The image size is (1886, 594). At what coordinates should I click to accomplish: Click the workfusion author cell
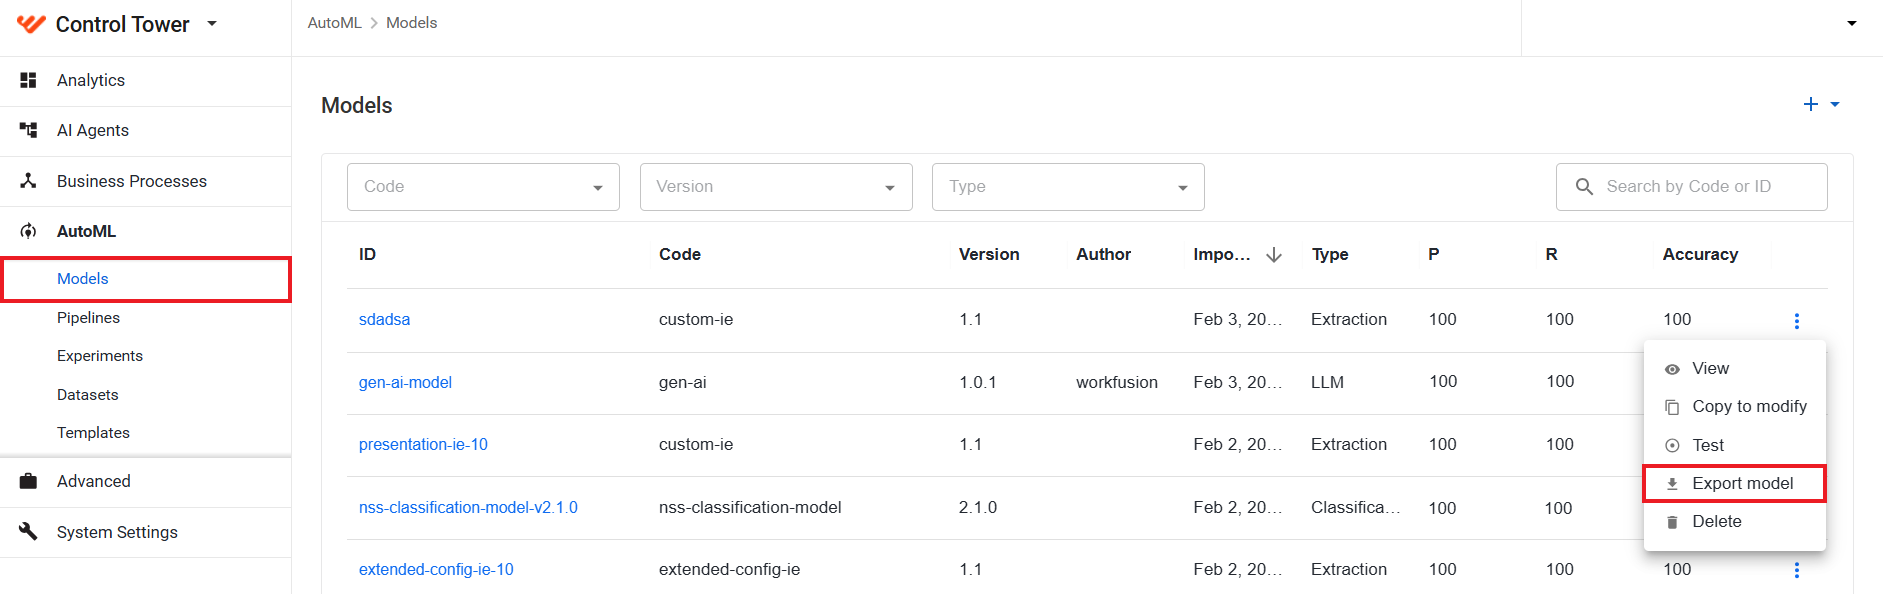point(1117,383)
